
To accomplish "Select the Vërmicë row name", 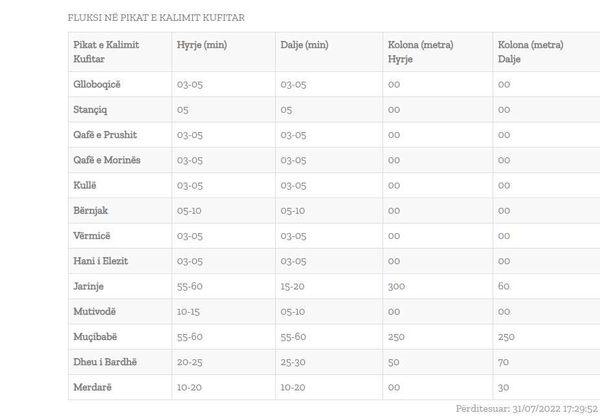I will click(x=91, y=236).
